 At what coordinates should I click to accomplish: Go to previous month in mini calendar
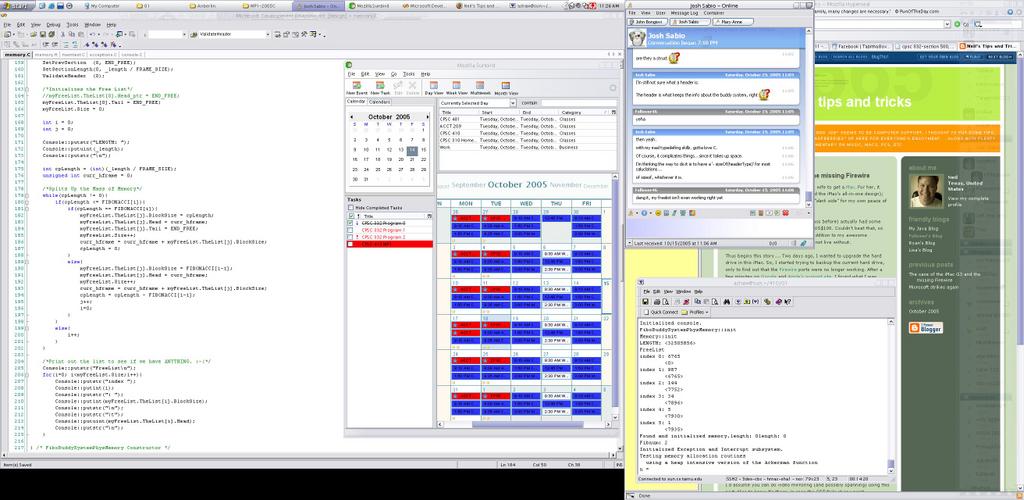pyautogui.click(x=352, y=117)
